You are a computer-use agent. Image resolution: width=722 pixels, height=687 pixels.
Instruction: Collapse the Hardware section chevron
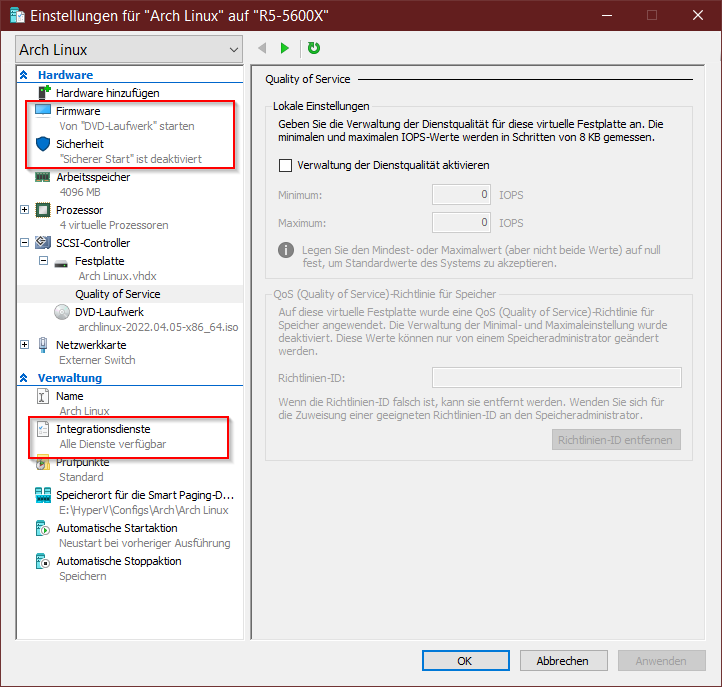pos(24,75)
